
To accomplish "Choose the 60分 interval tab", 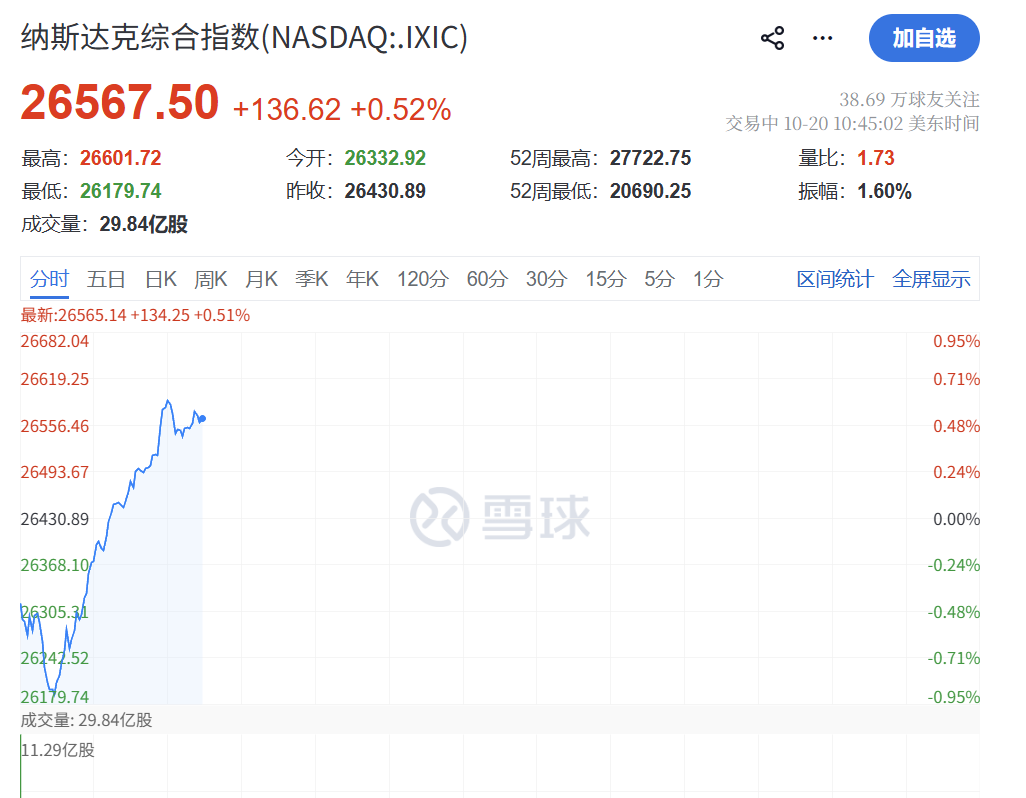I will tap(487, 279).
